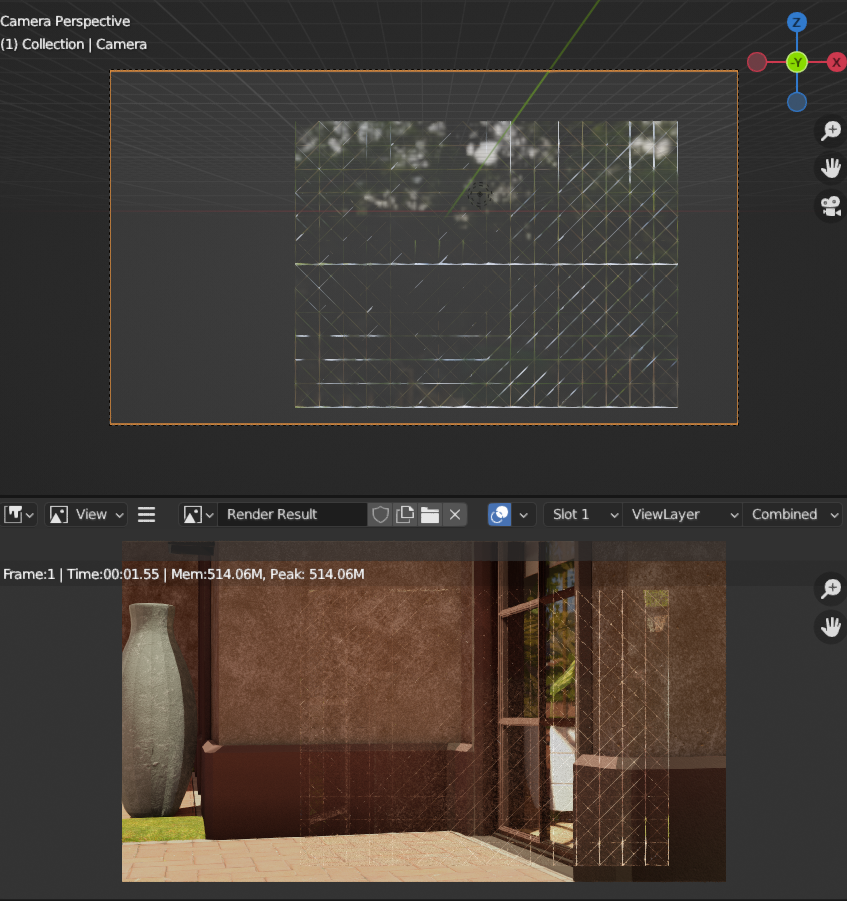Click the rendered image with the vase
847x901 pixels.
tap(424, 711)
